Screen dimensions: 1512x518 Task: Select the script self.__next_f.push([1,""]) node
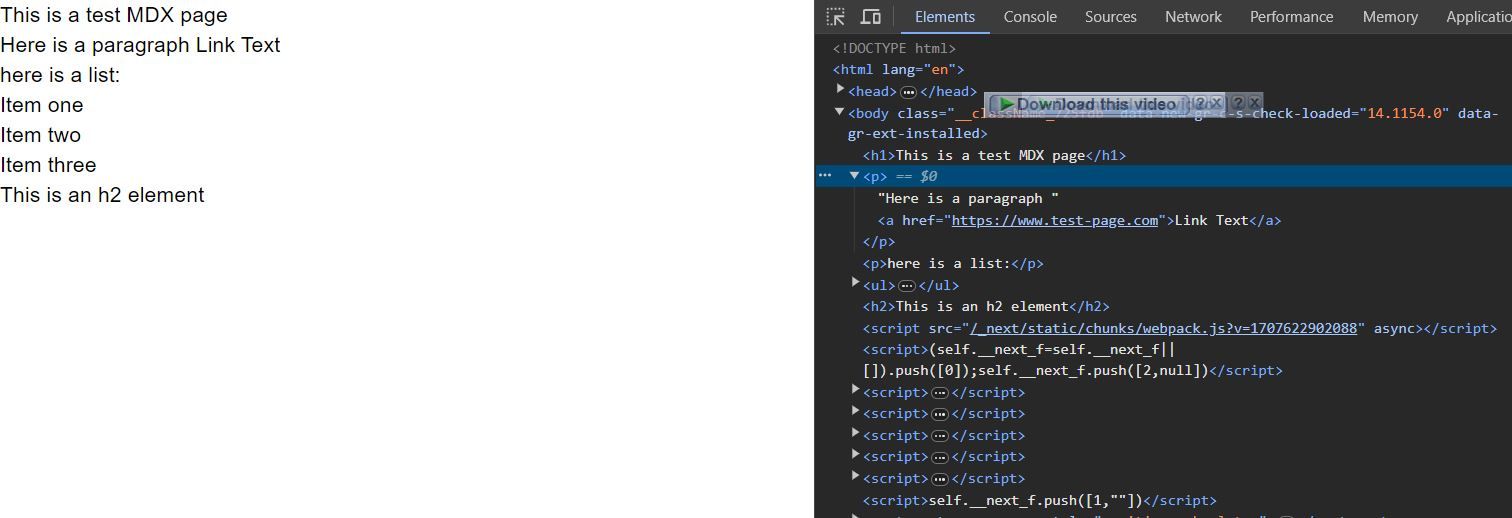click(x=1040, y=500)
